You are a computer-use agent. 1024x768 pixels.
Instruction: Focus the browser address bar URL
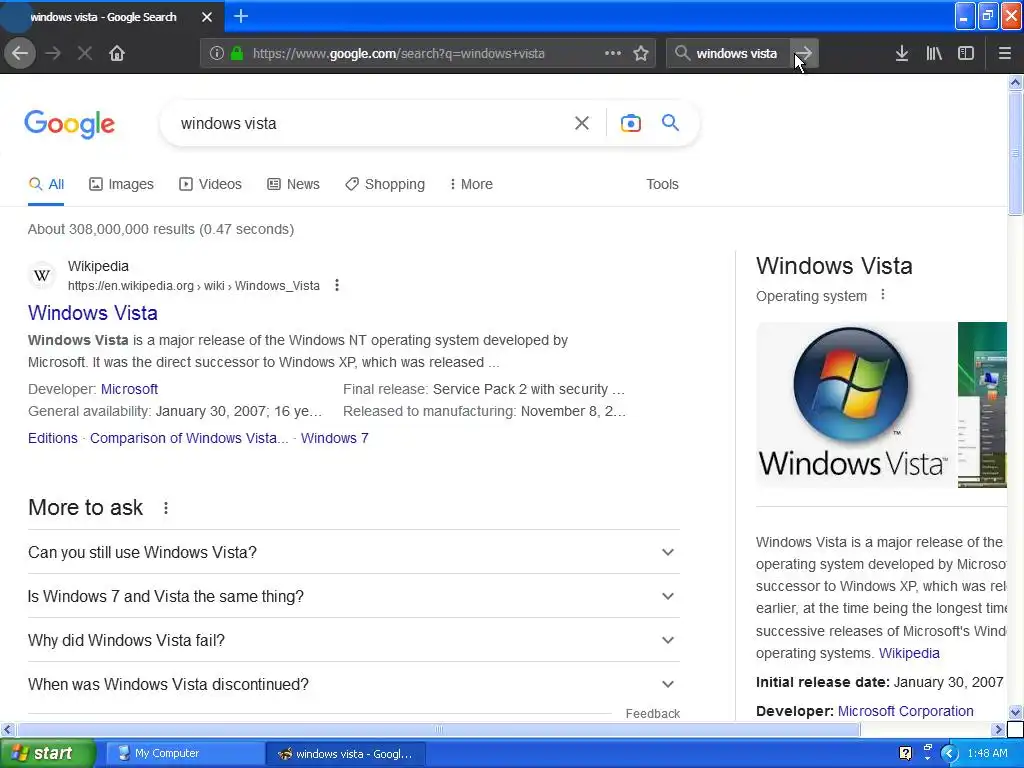click(398, 54)
